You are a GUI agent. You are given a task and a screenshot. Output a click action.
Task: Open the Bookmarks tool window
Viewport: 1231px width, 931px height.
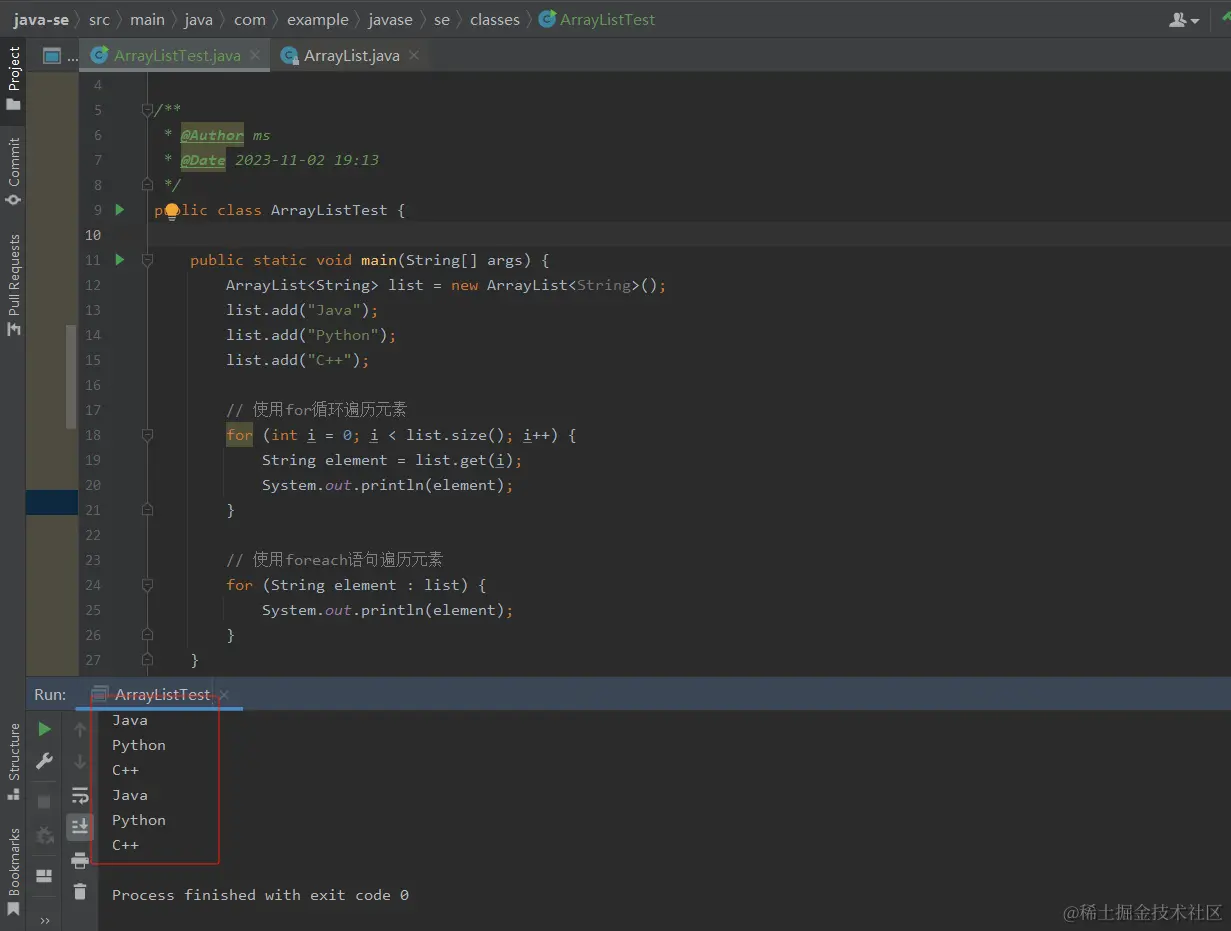tap(14, 872)
